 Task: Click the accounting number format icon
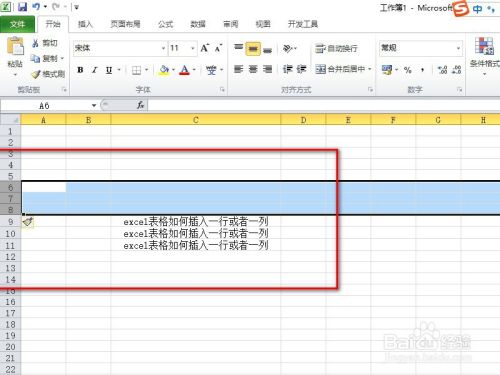pyautogui.click(x=387, y=70)
